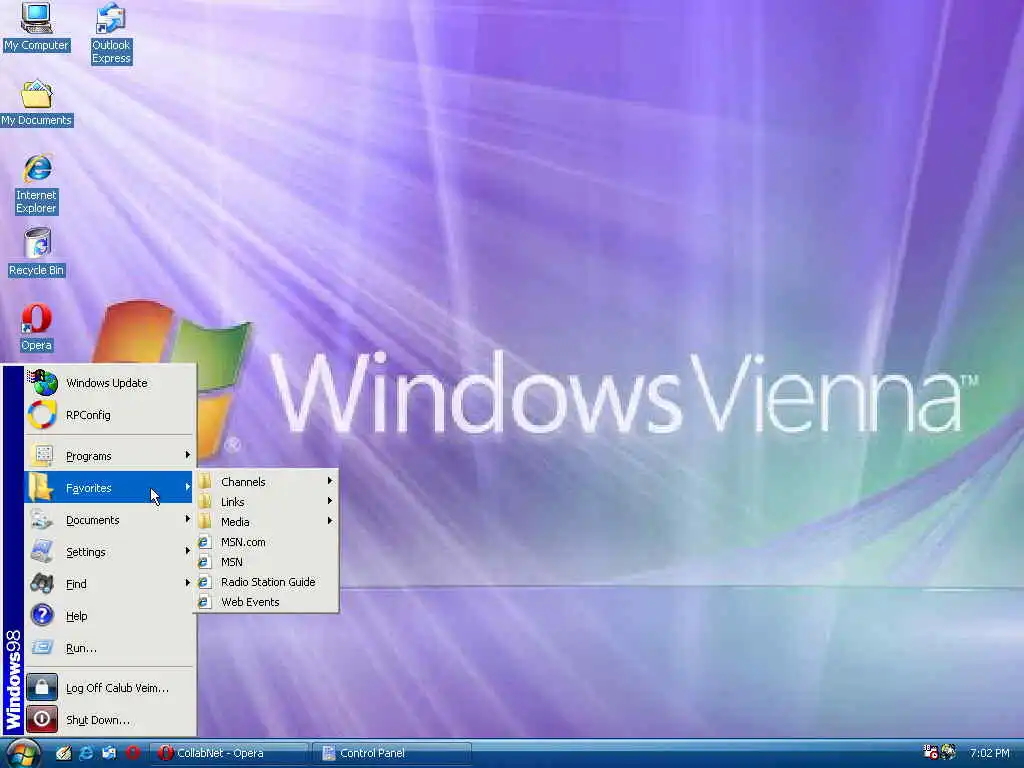Click the Find binoculars icon
1024x768 pixels.
(x=42, y=583)
